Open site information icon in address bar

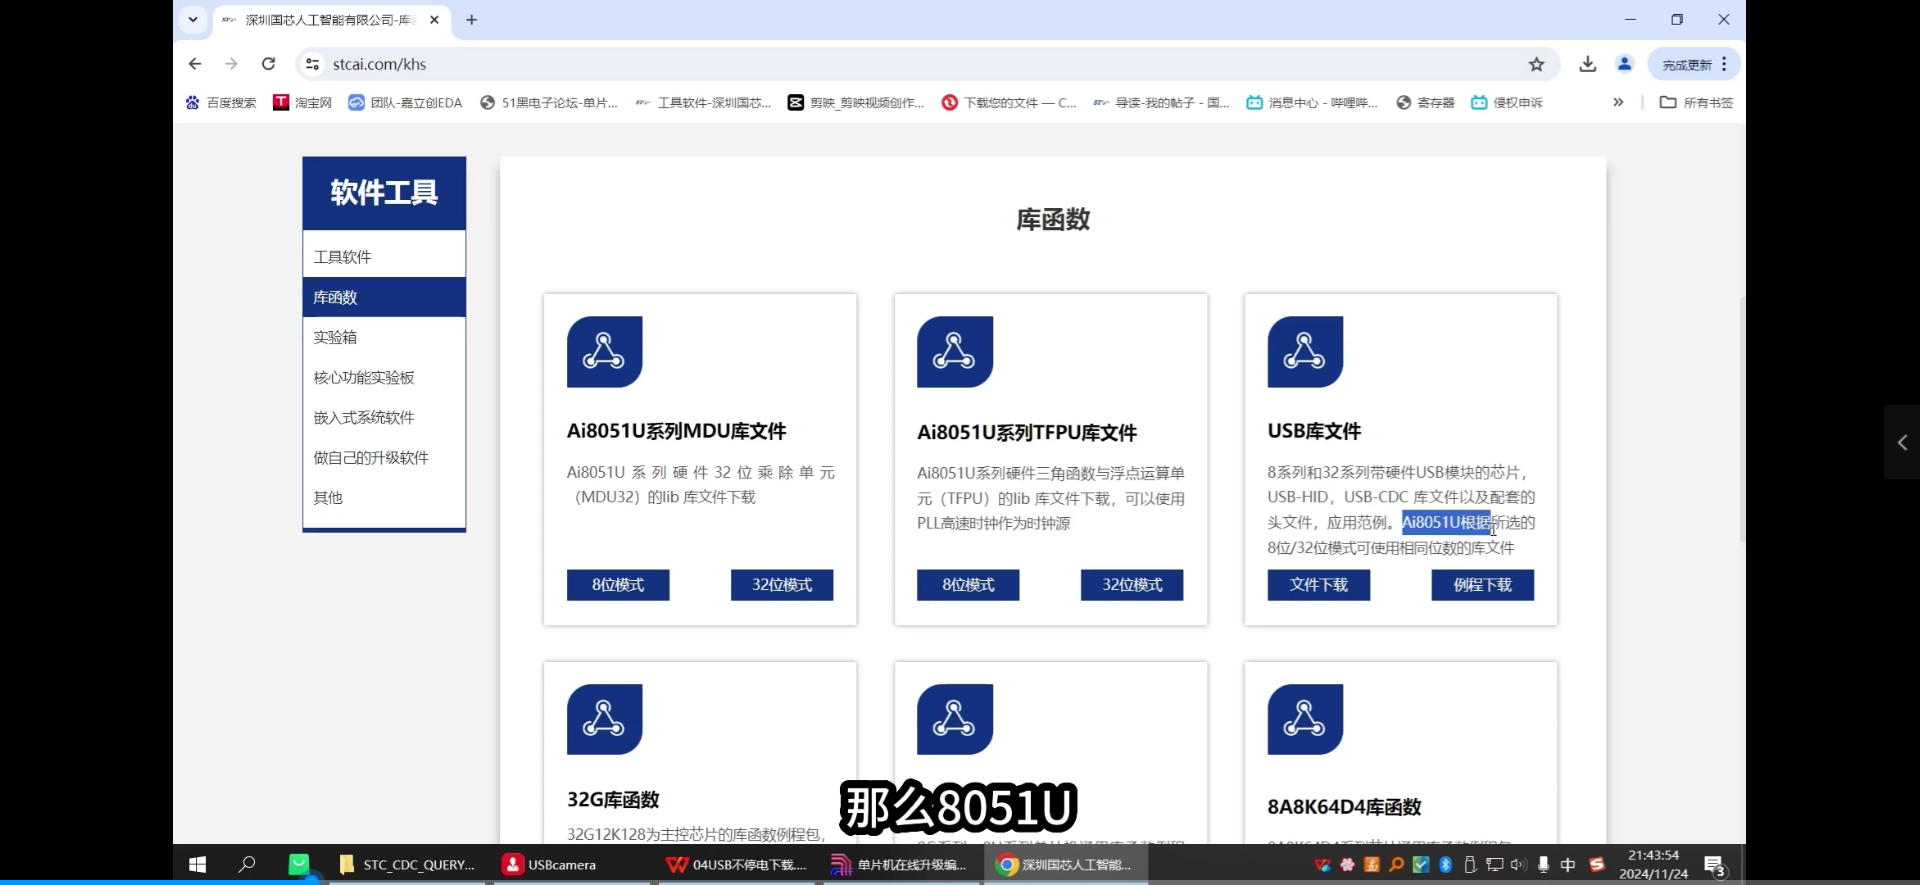click(x=312, y=64)
